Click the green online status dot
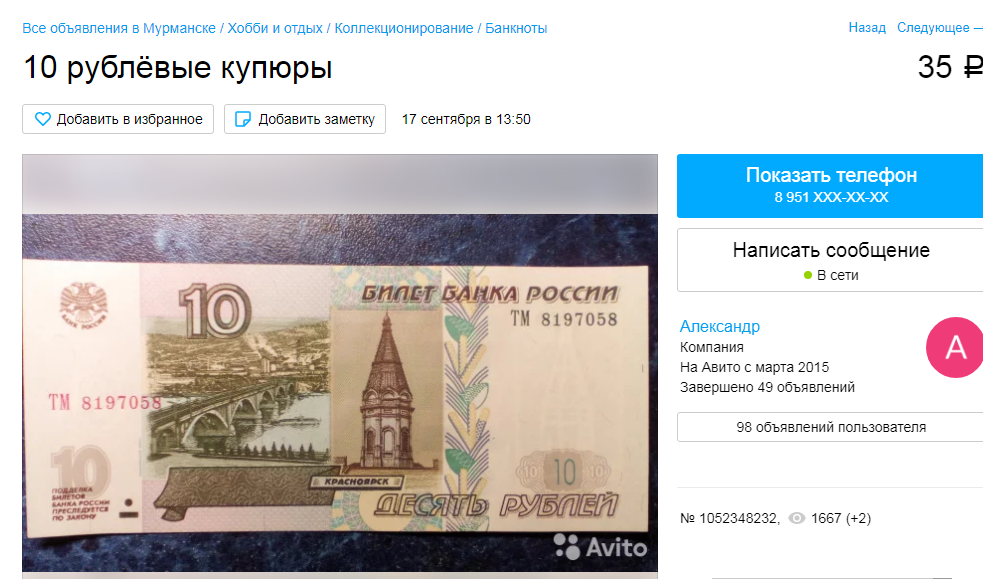Viewport: 983px width, 579px height. coord(808,275)
